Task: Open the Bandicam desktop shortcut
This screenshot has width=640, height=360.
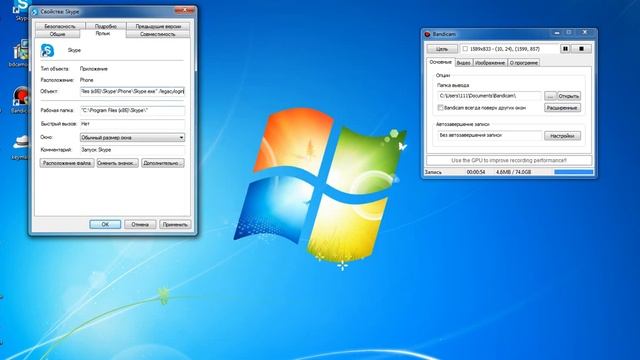Action: (x=20, y=100)
